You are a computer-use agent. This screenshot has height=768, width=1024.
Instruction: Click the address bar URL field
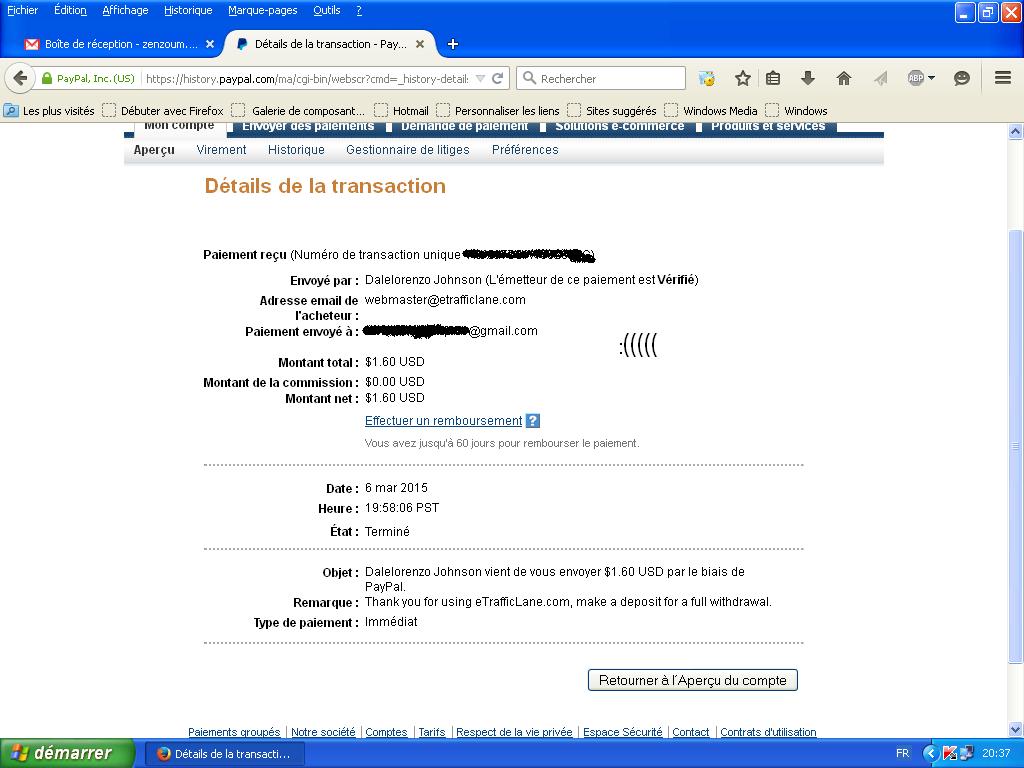pyautogui.click(x=307, y=78)
